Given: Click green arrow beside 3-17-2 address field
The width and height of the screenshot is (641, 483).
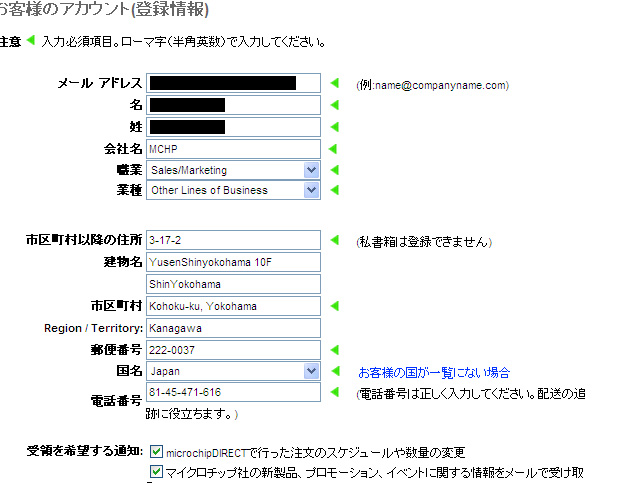Looking at the screenshot, I should (x=335, y=240).
